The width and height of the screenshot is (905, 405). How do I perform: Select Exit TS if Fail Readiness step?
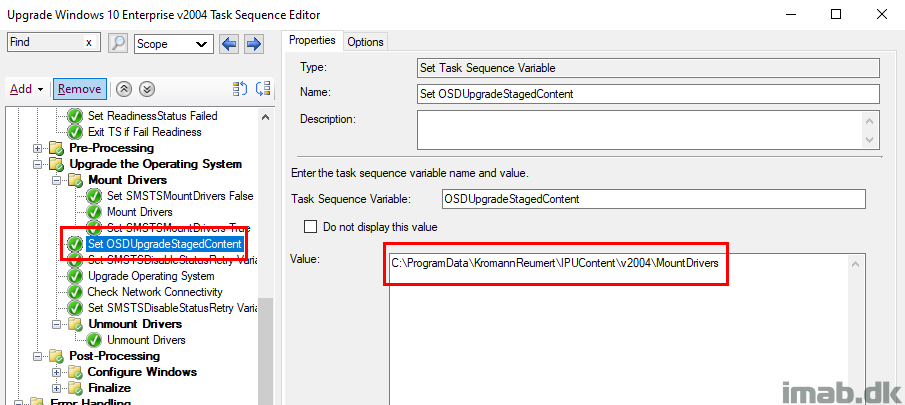click(144, 132)
